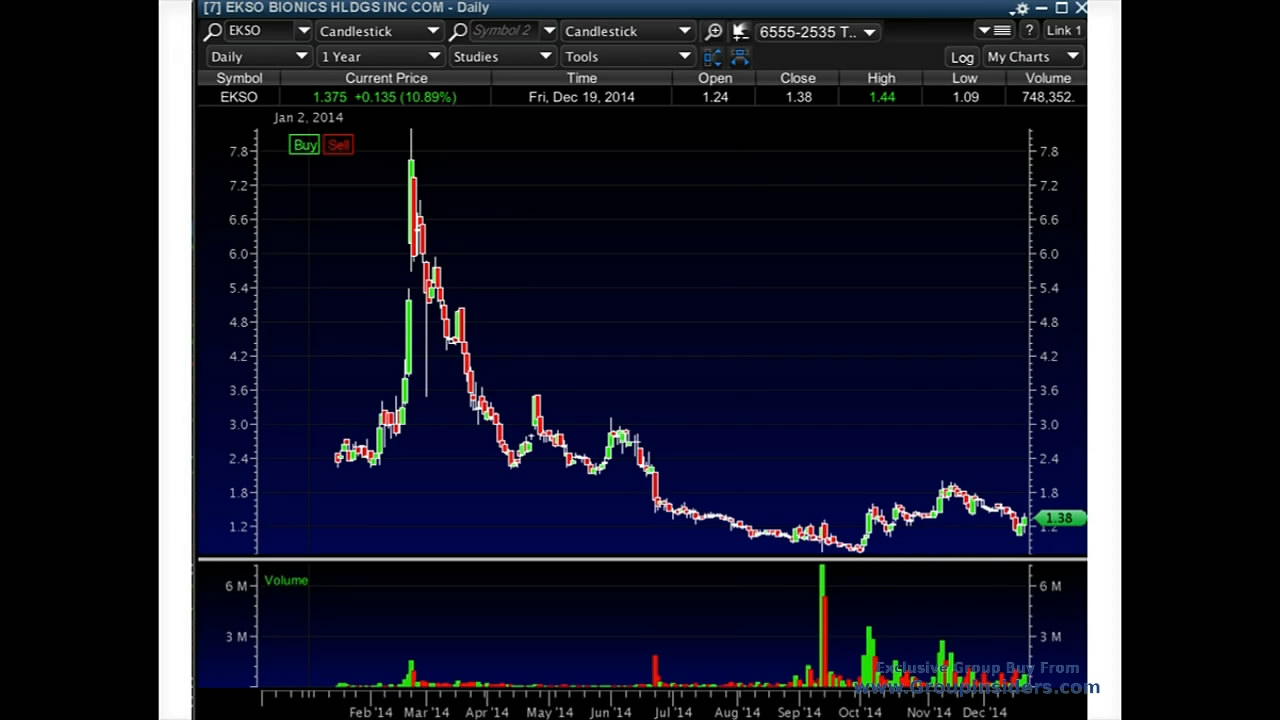This screenshot has height=720, width=1280.
Task: Click the current price 1.375 +0.135 value
Action: (385, 97)
